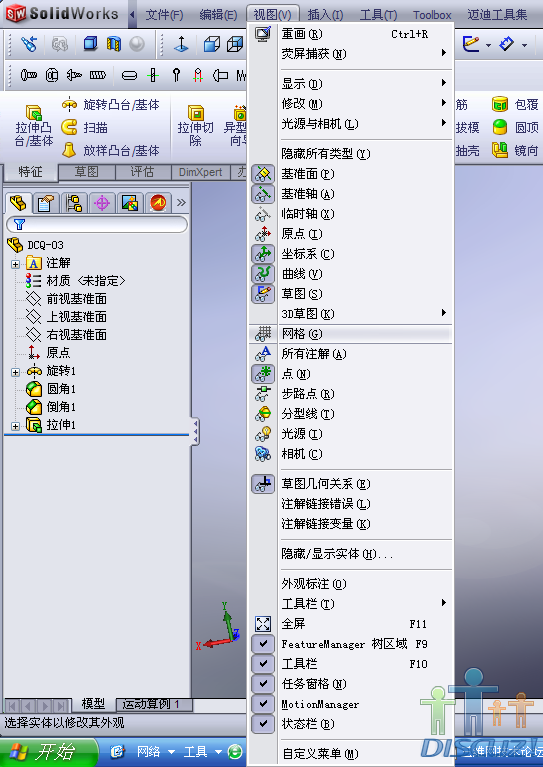
Task: Choose 隐藏/显示实体 menu entry
Action: [x=351, y=554]
